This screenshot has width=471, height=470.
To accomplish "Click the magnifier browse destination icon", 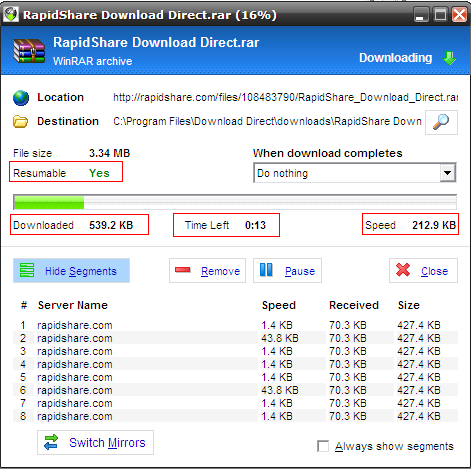I will [441, 122].
